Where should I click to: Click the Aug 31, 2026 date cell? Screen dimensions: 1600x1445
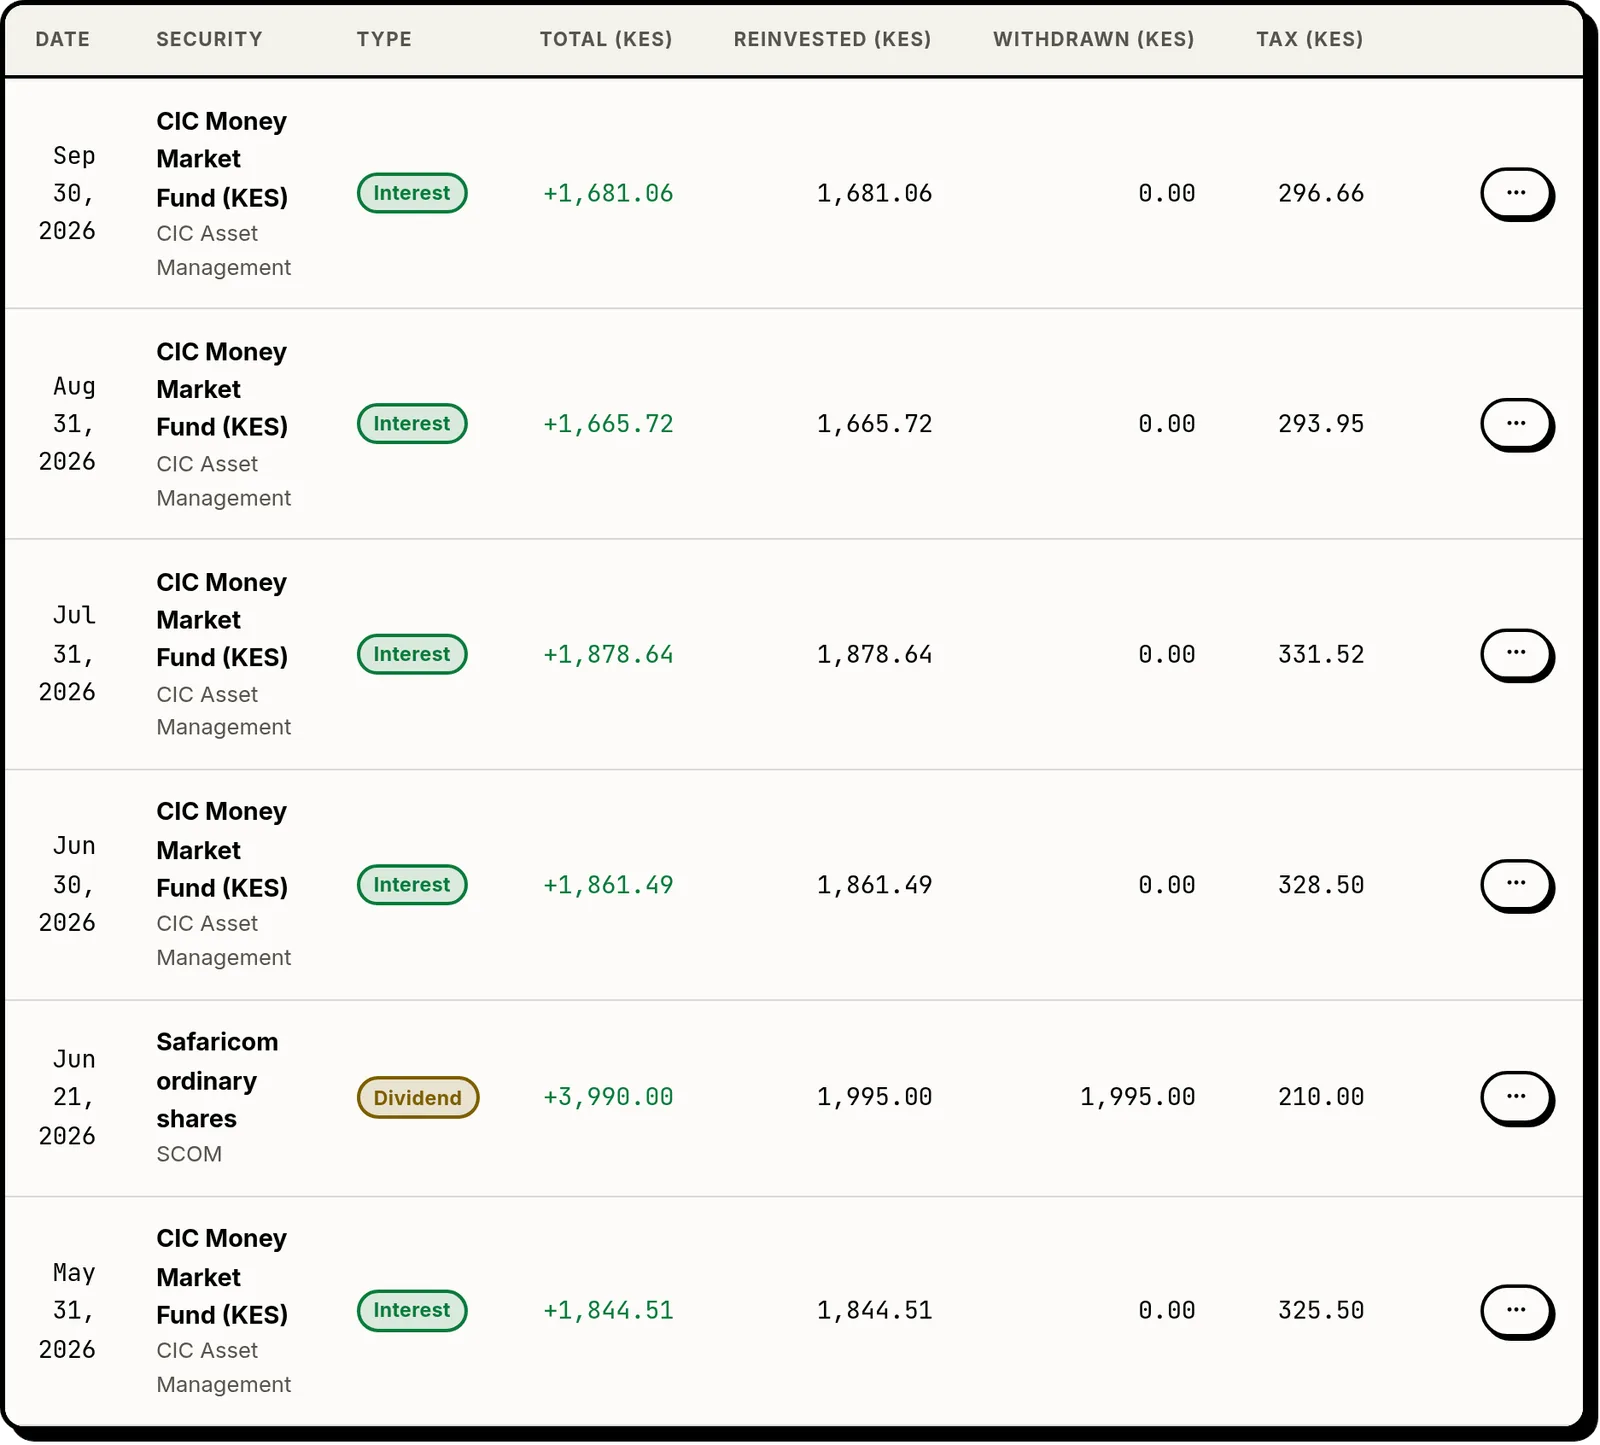pyautogui.click(x=68, y=424)
